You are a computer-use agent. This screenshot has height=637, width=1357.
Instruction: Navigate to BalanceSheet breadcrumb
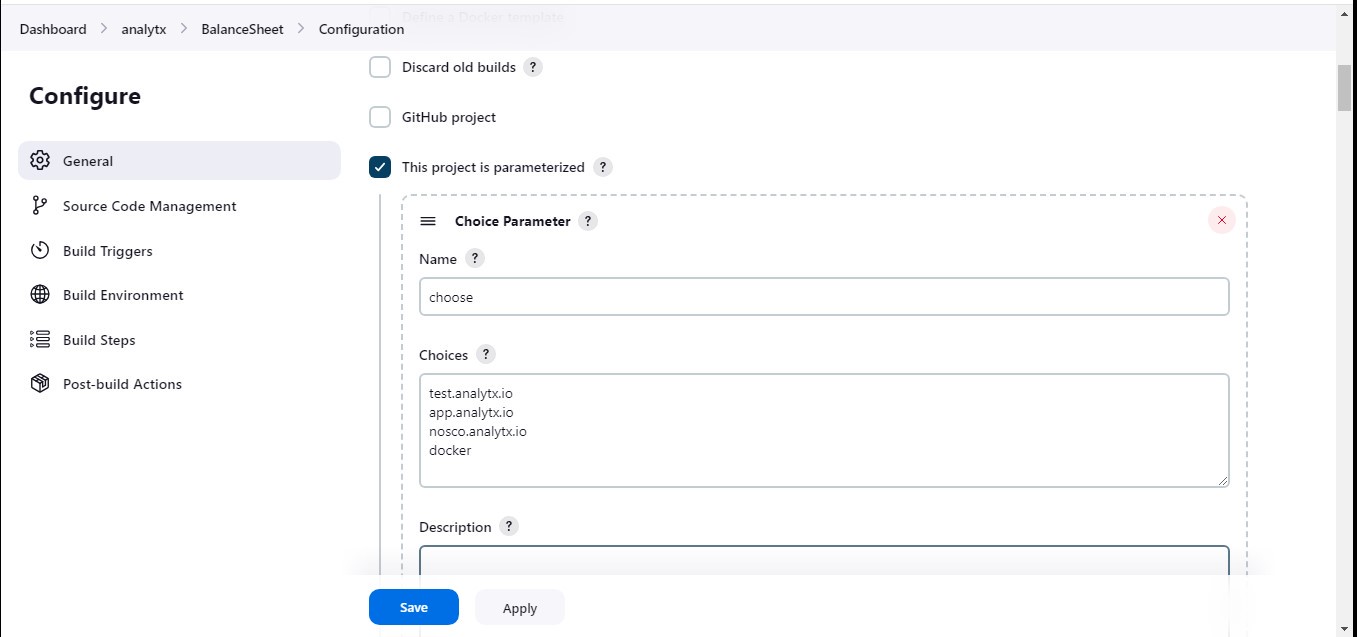242,29
